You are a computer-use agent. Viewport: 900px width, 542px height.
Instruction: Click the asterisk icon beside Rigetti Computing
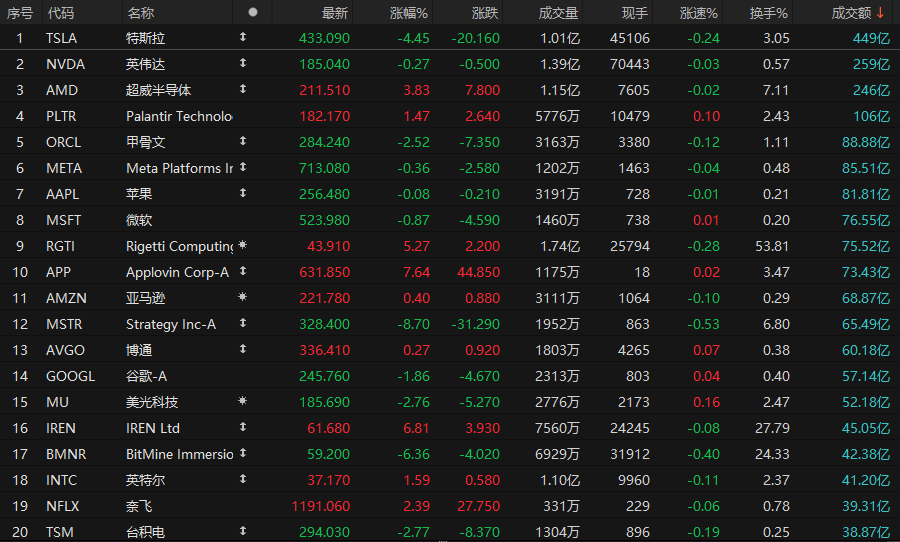(243, 245)
